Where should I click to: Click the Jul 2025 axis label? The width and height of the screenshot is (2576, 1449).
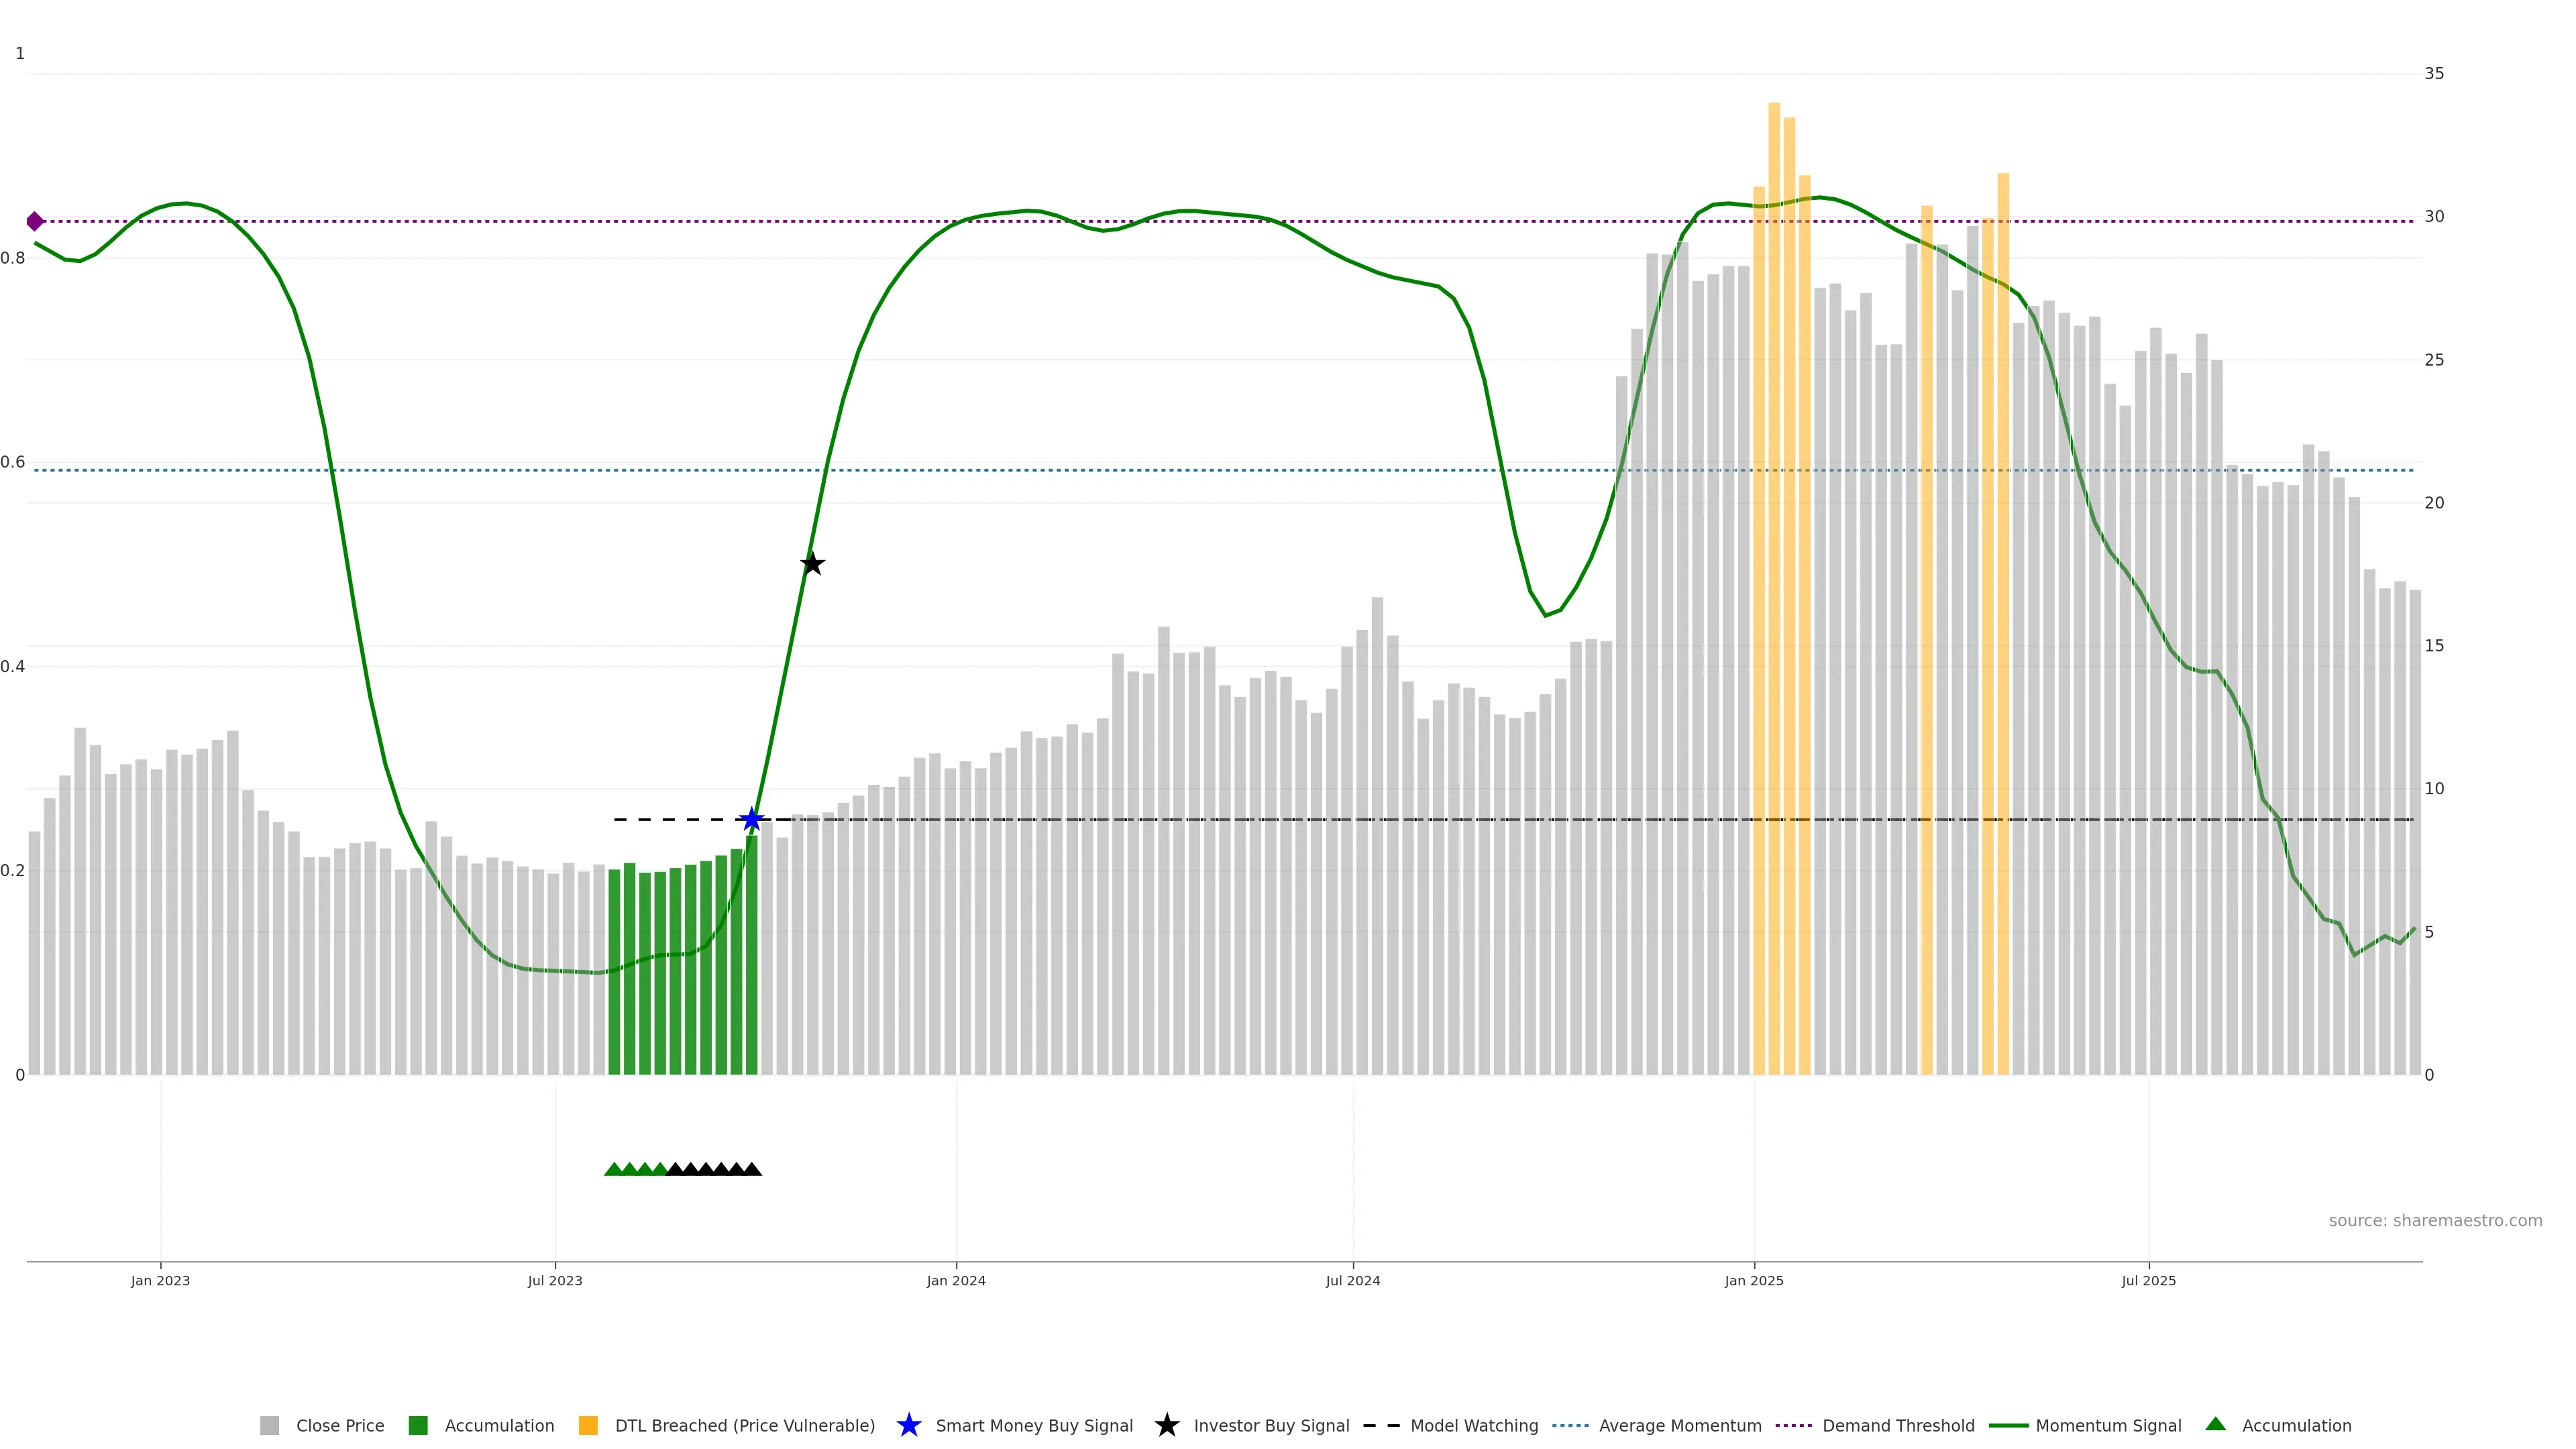coord(2148,1280)
